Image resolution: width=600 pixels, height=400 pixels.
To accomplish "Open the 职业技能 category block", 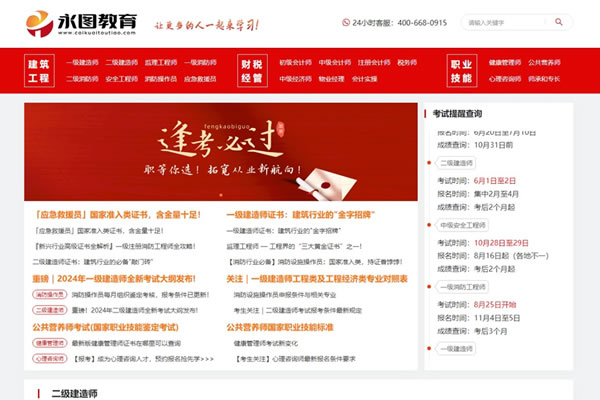I will [x=461, y=70].
